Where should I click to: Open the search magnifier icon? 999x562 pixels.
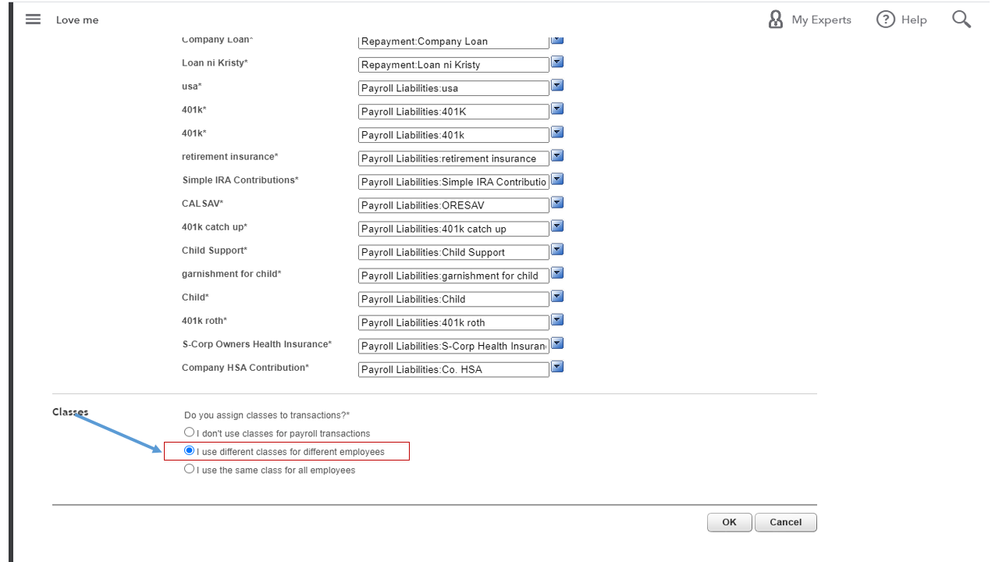coord(961,19)
